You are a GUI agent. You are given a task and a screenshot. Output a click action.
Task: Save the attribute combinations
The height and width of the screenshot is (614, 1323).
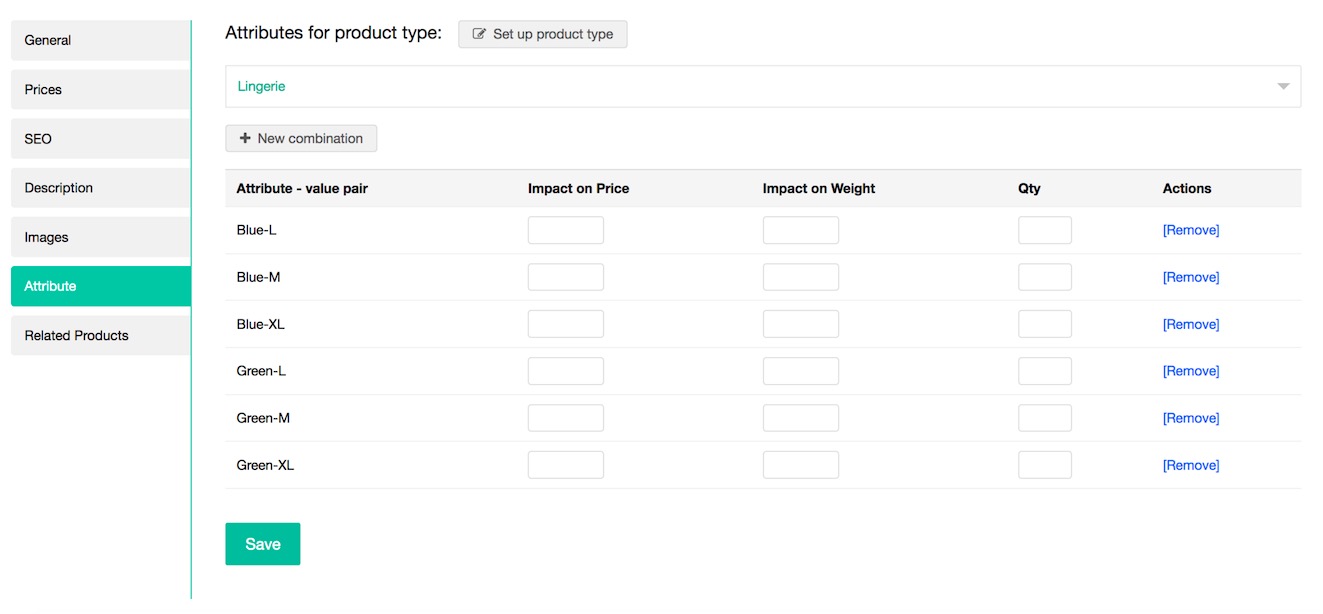262,544
